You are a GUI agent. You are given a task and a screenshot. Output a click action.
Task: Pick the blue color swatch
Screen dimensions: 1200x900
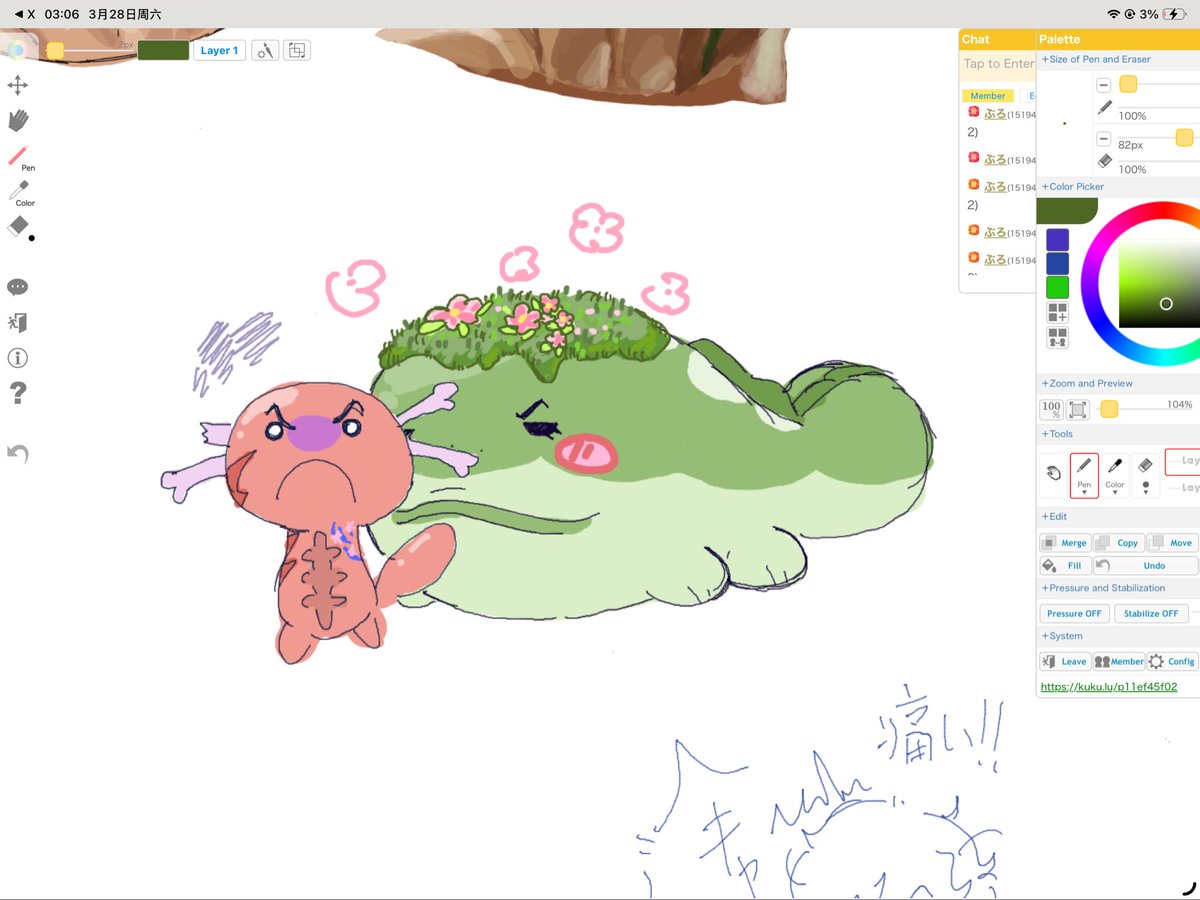click(x=1057, y=263)
